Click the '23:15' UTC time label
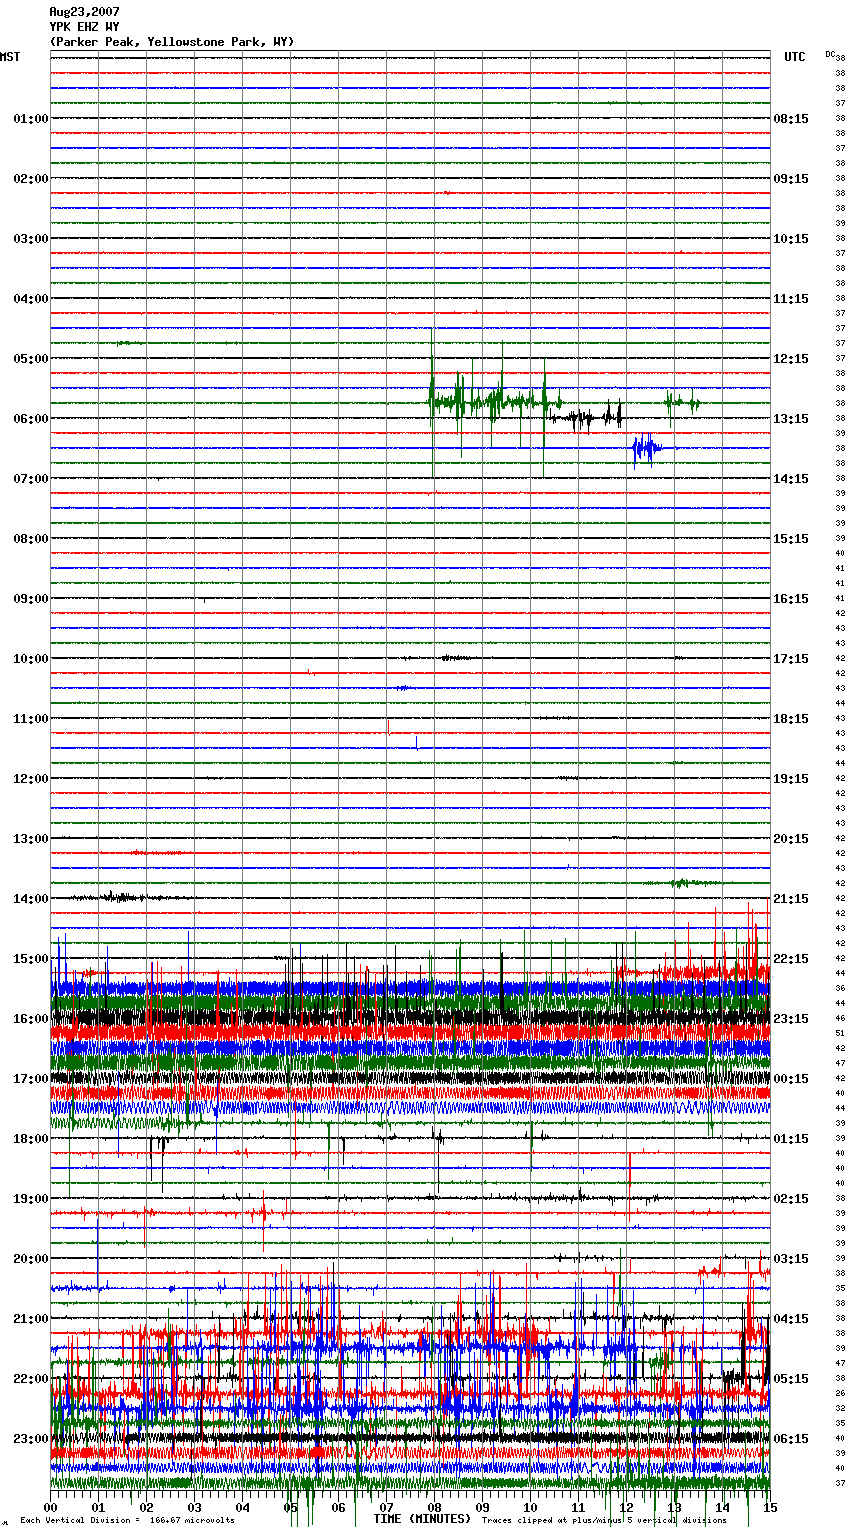Viewport: 850px width, 1534px height. coord(791,1019)
